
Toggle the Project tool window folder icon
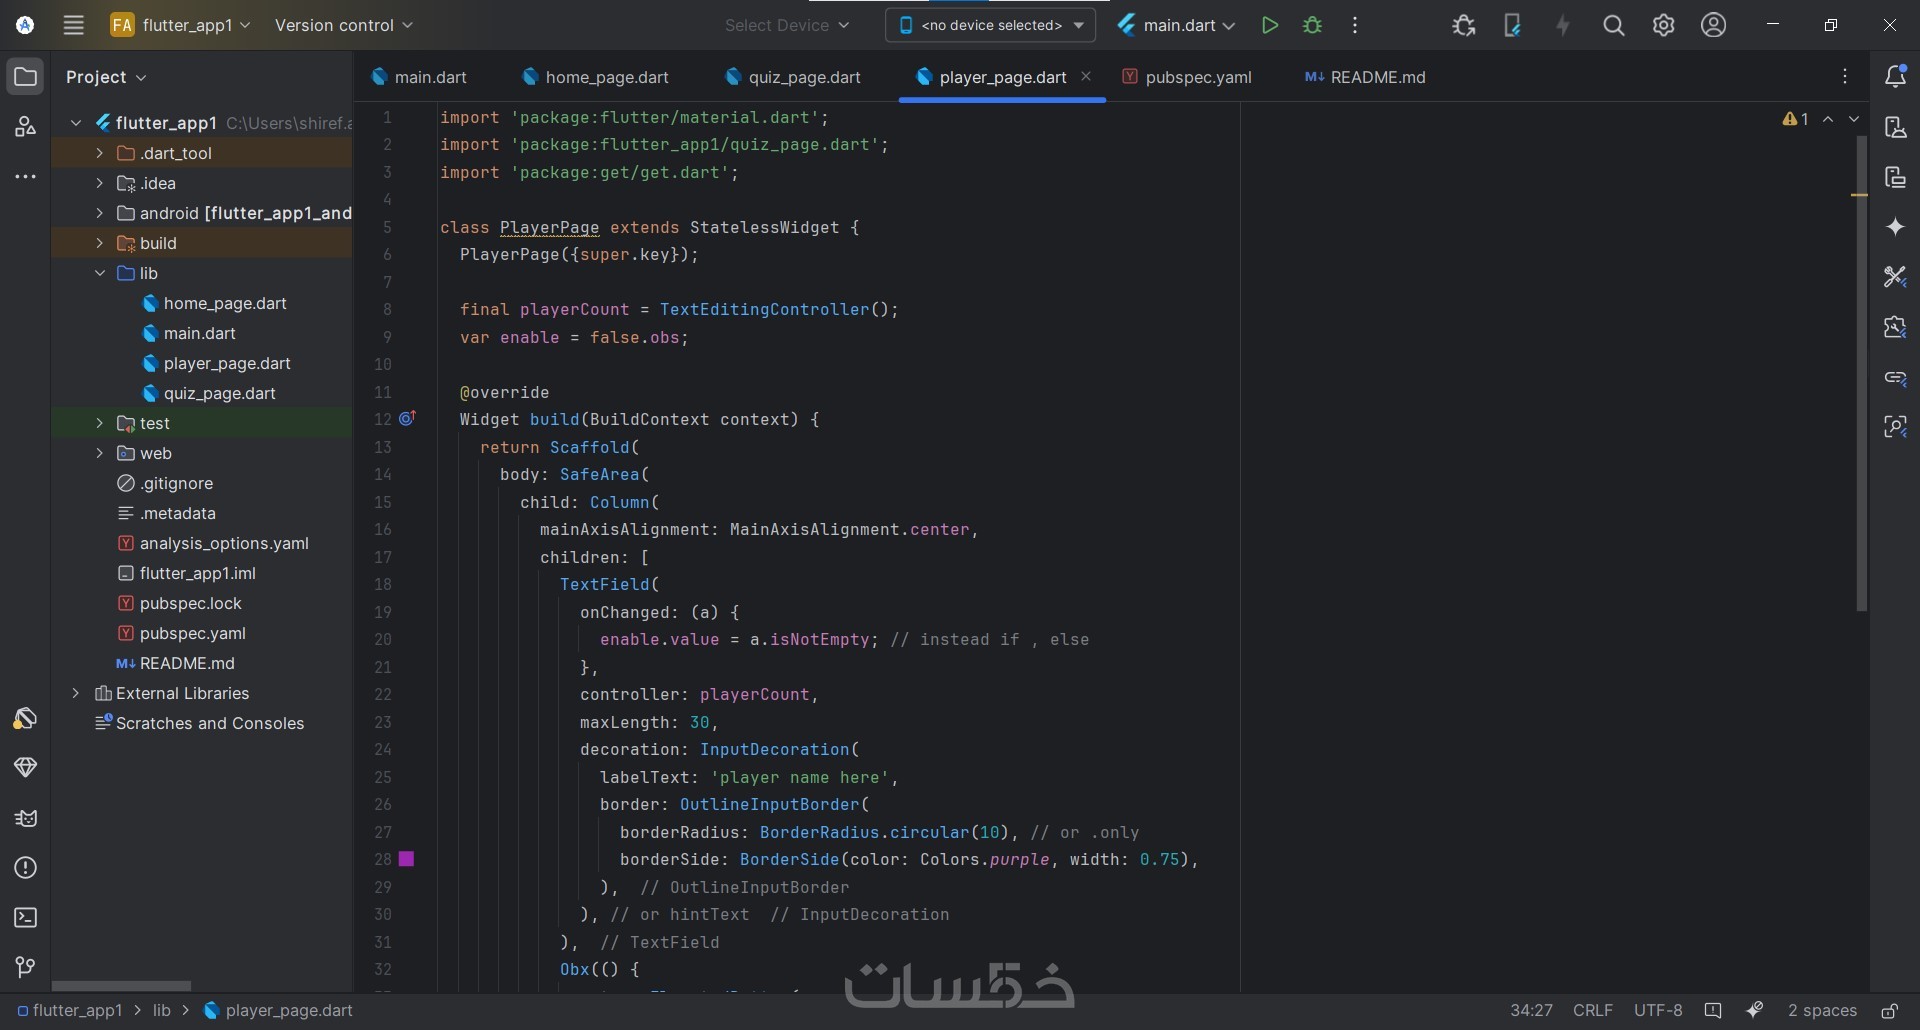25,76
